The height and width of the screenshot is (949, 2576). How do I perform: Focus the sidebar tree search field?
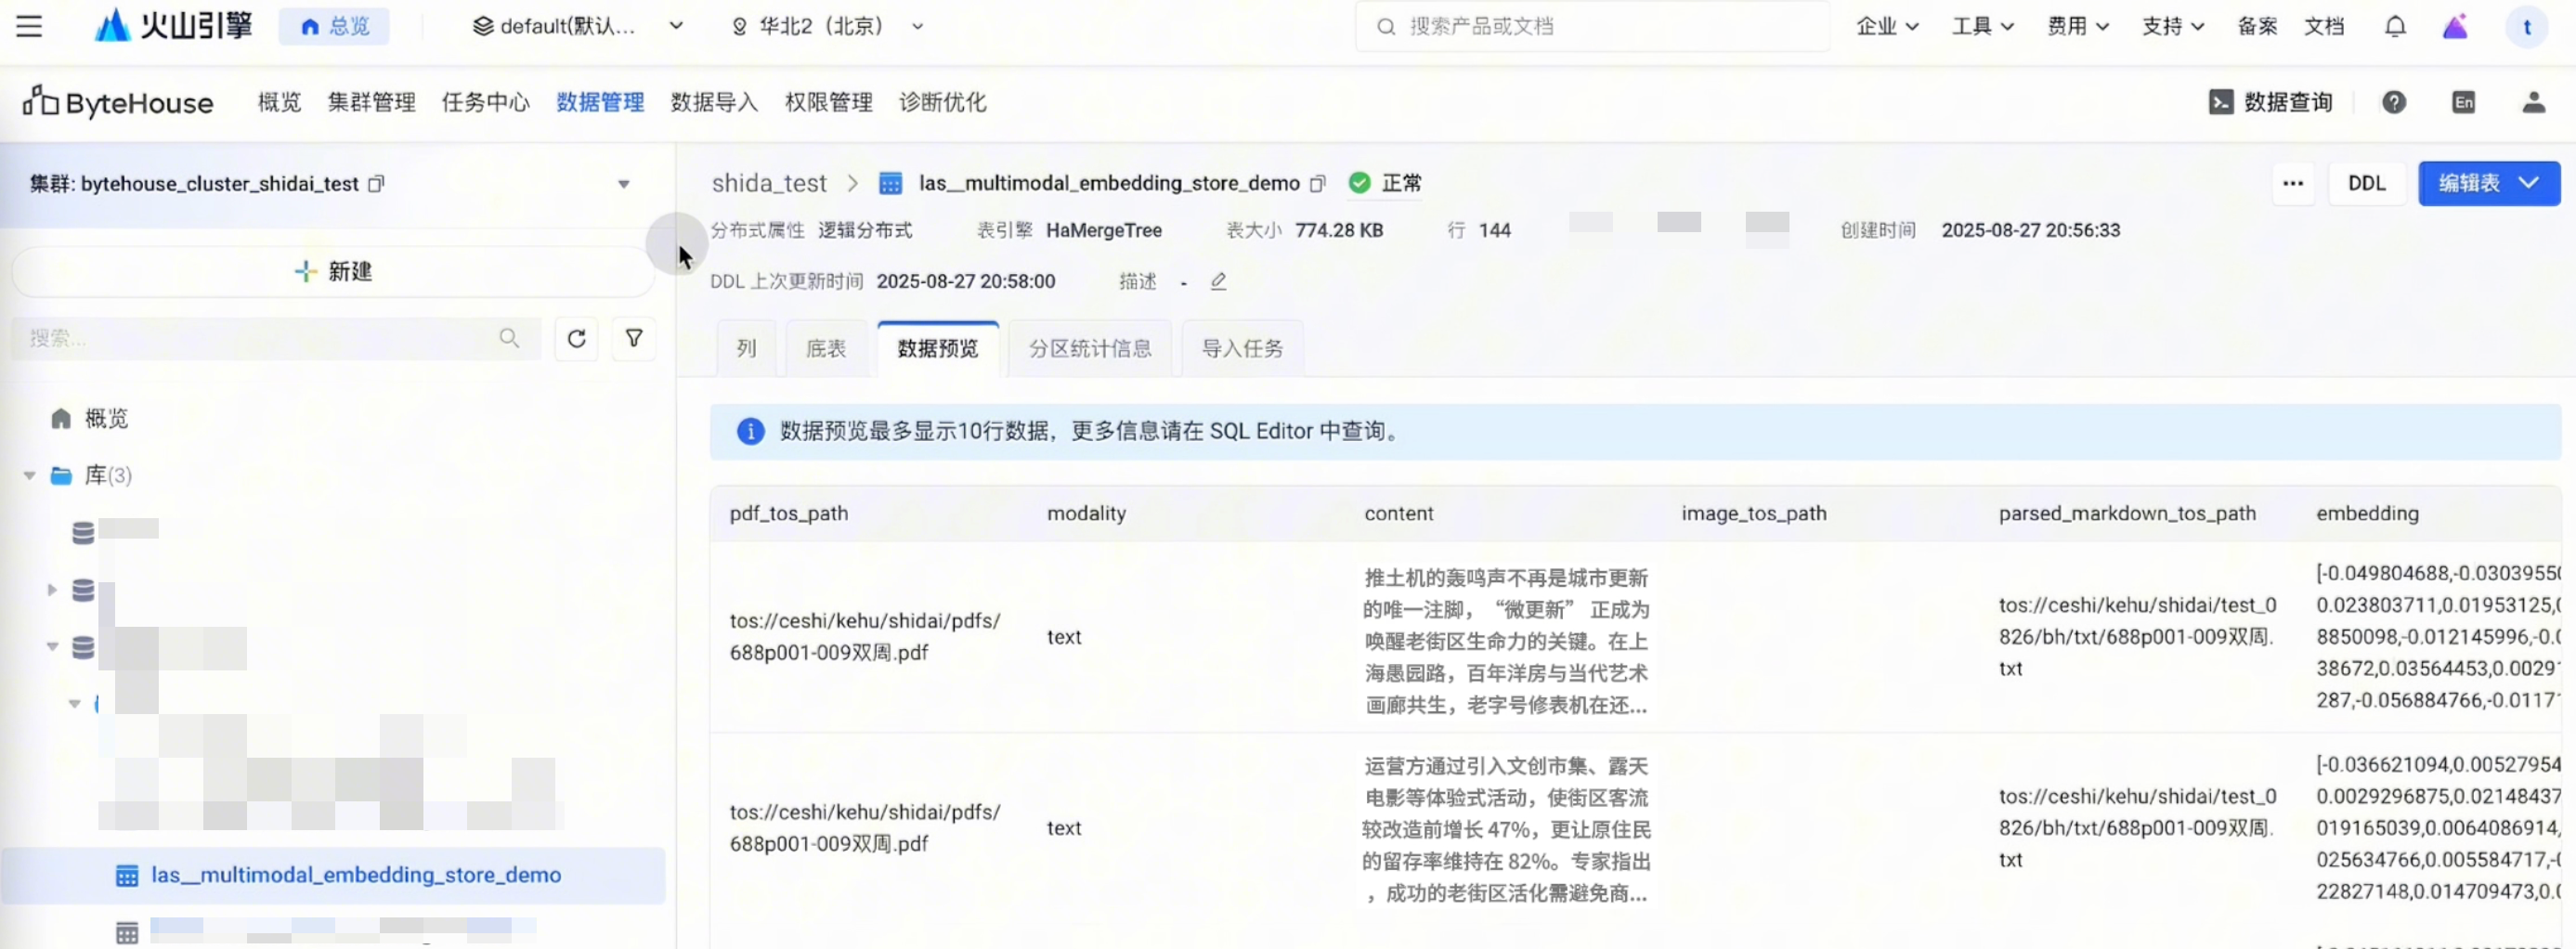(276, 339)
